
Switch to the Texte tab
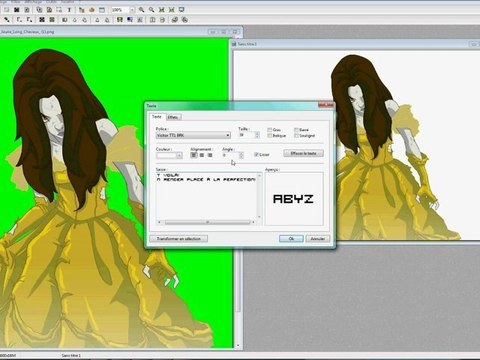pos(157,117)
